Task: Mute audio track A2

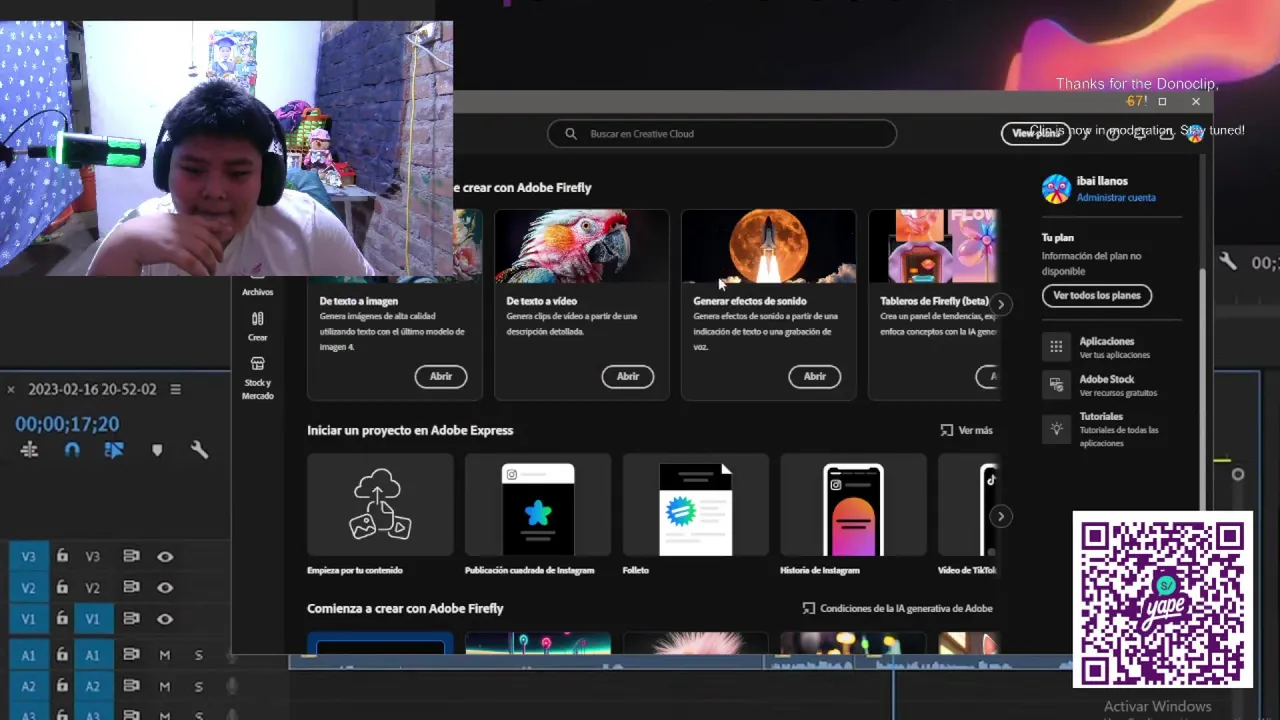Action: [165, 686]
